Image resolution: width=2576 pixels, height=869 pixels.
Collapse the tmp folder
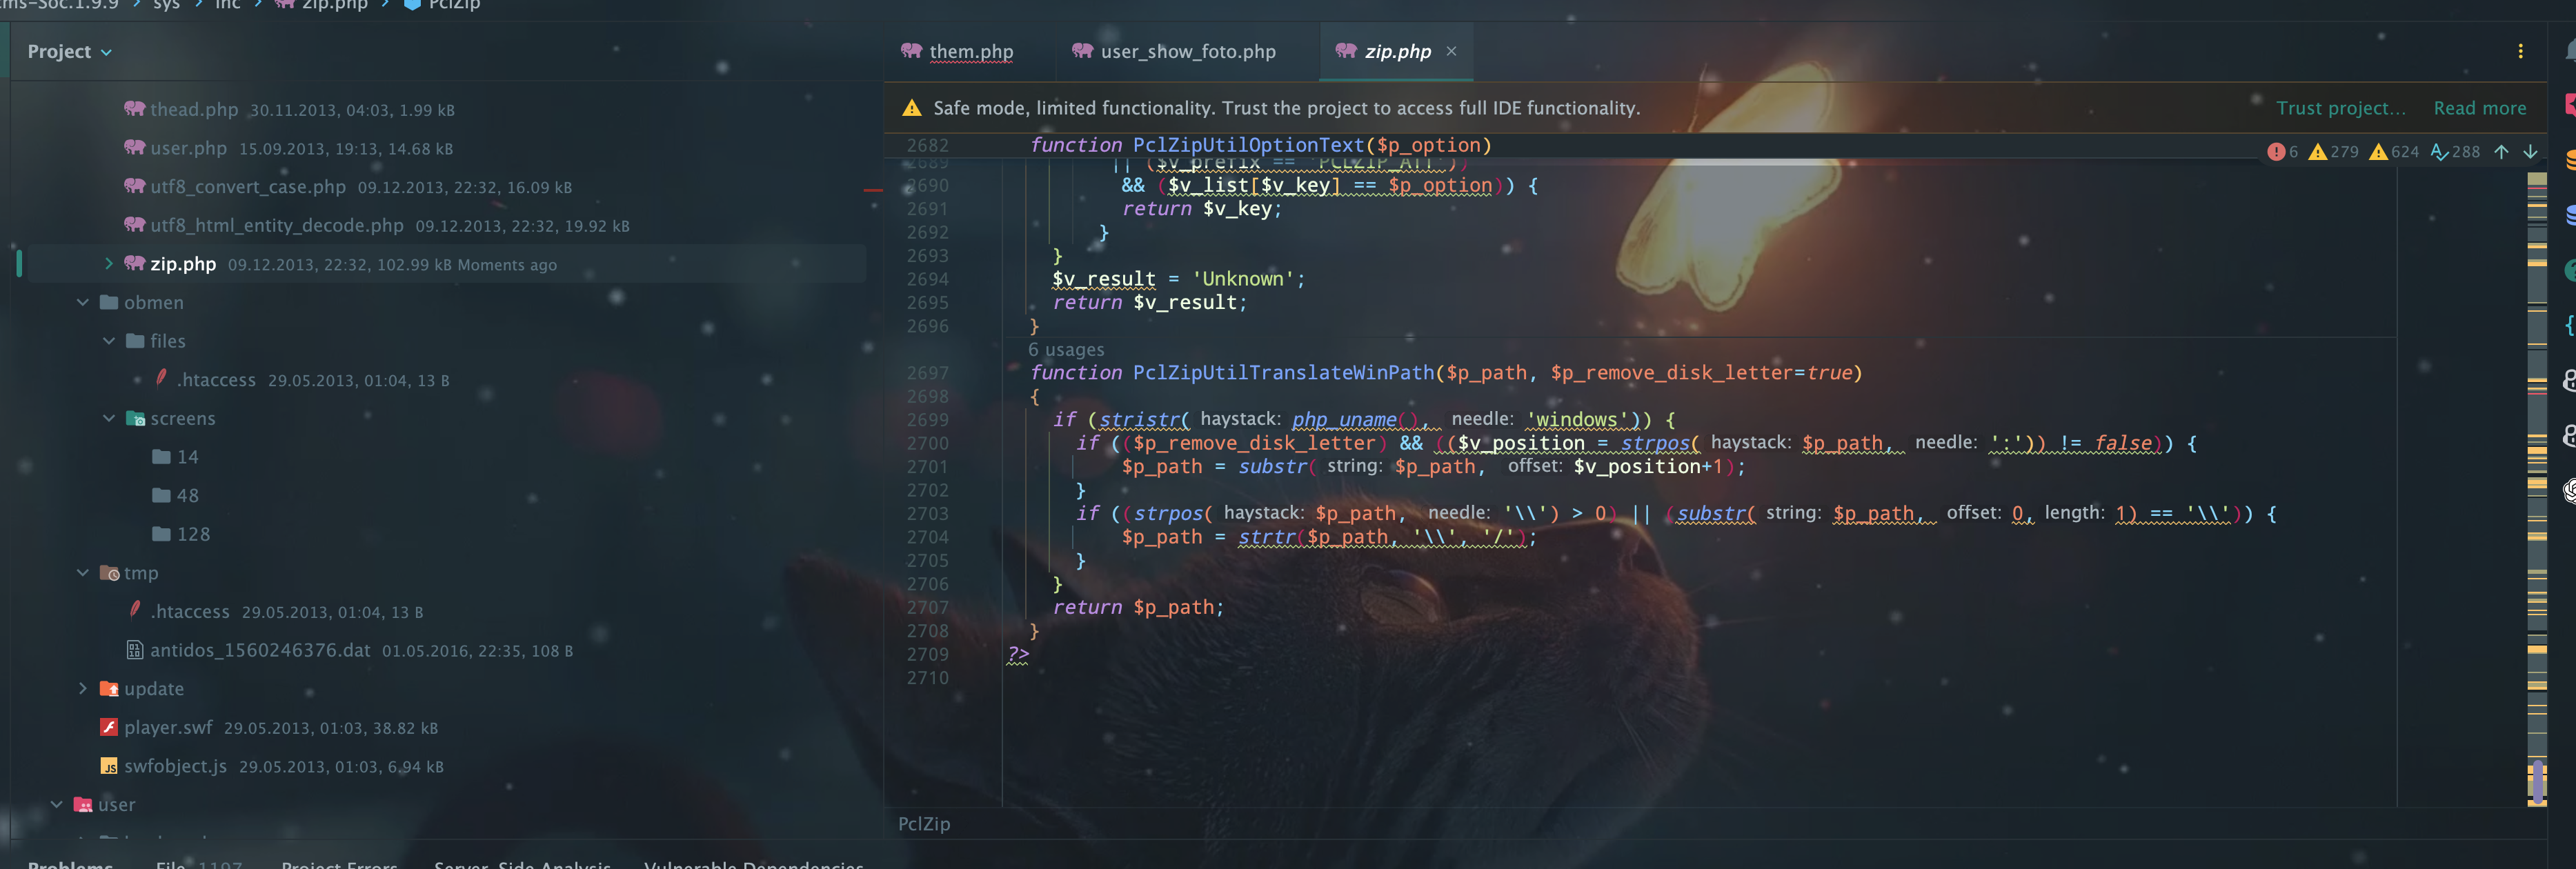point(83,572)
